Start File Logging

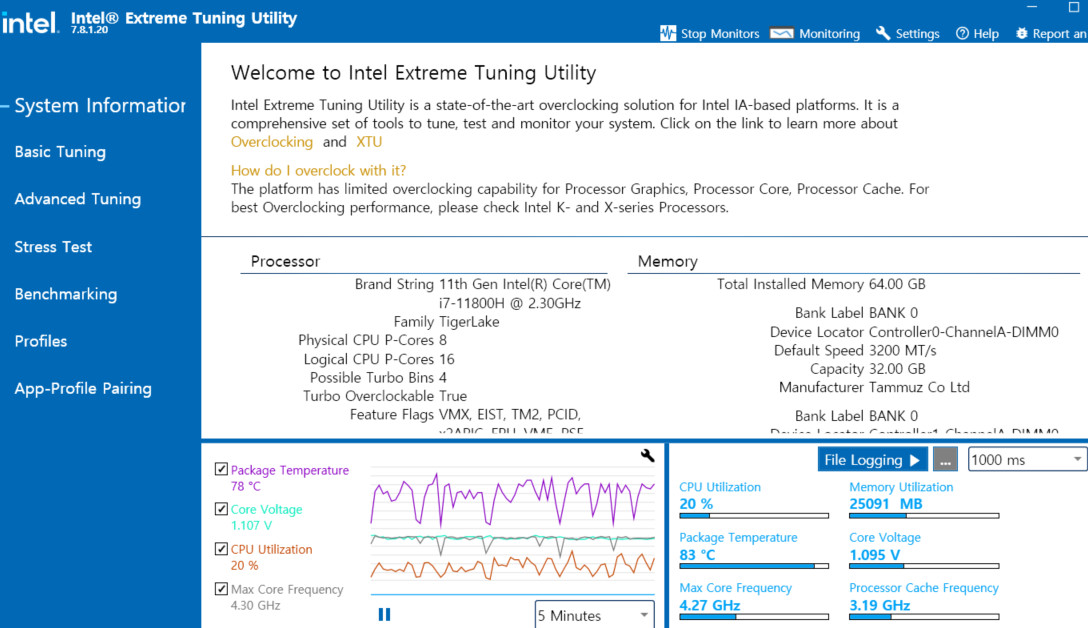872,459
